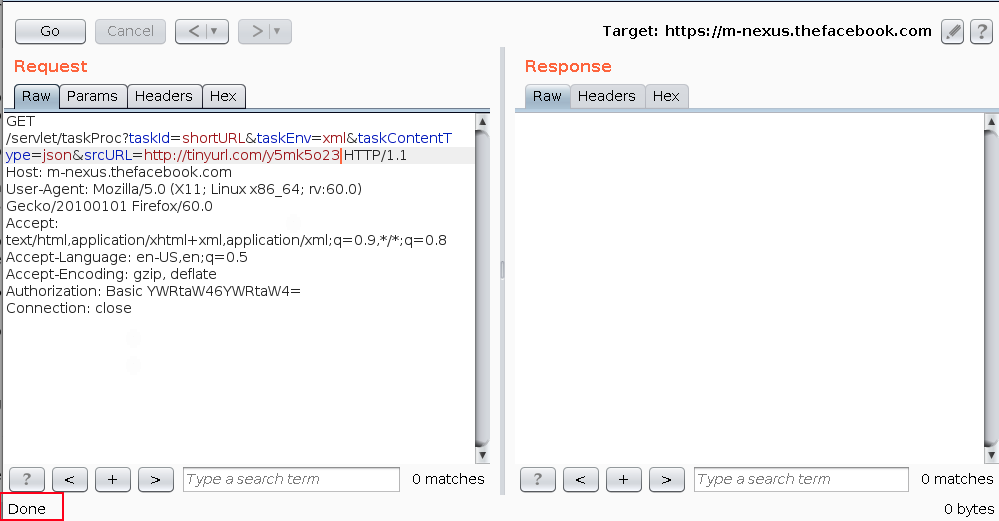The height and width of the screenshot is (521, 999).
Task: Click request search help question mark button
Action: tap(26, 479)
